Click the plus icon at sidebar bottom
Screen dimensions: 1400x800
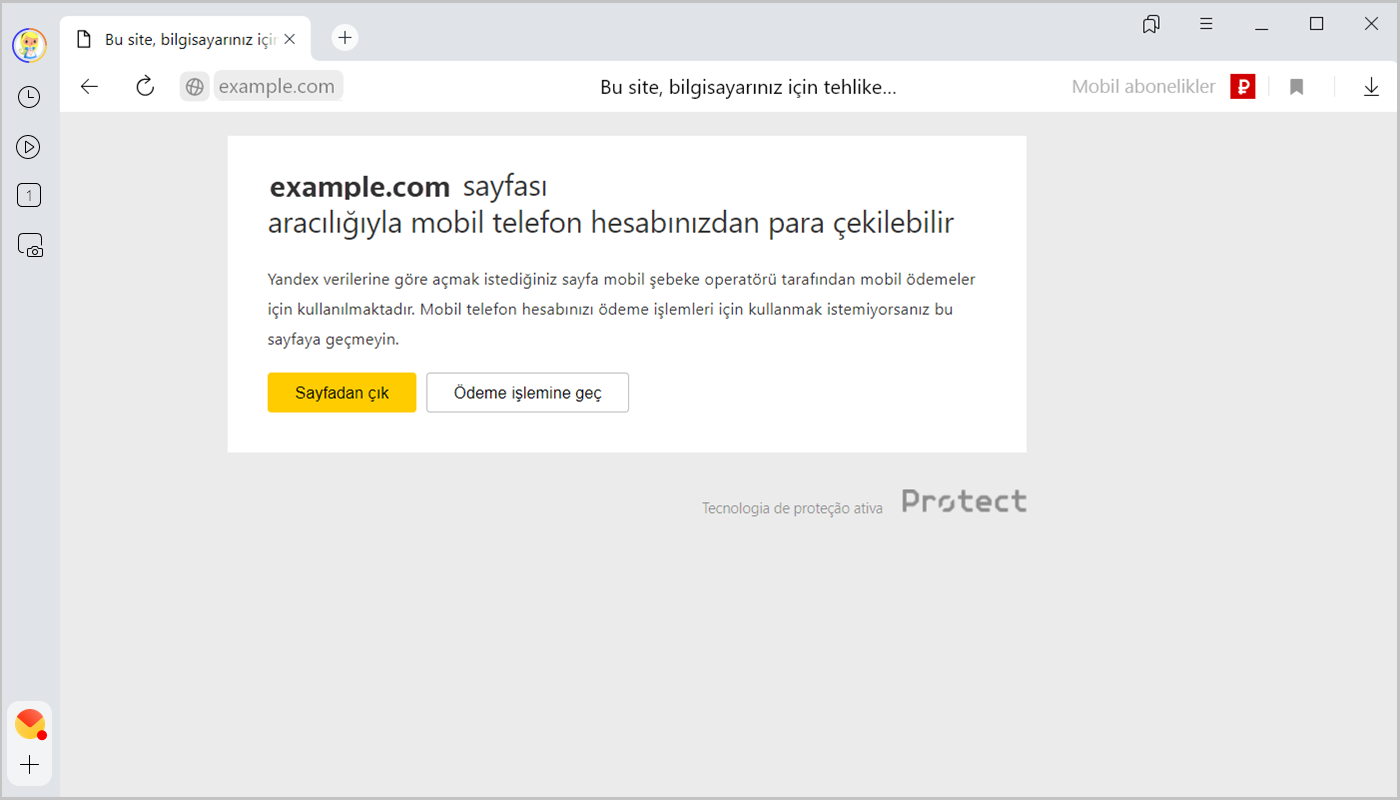[30, 765]
